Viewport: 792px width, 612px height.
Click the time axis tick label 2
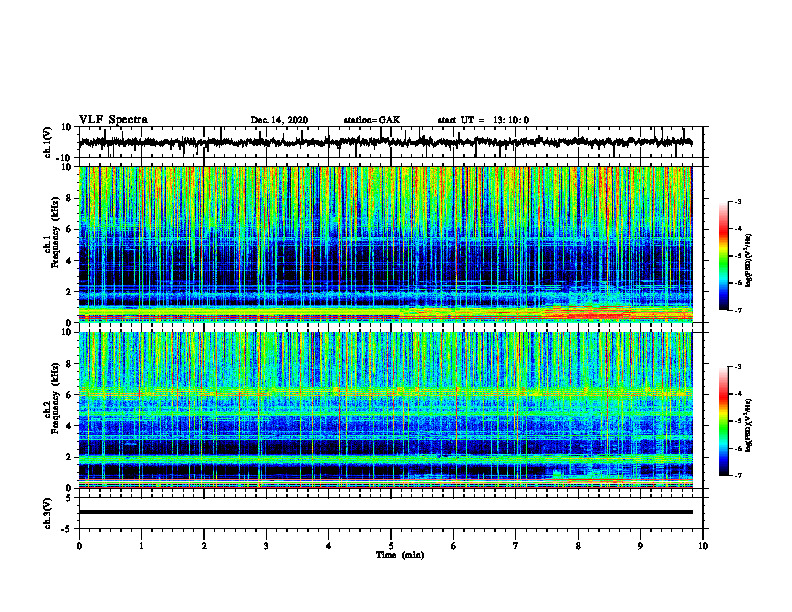[204, 546]
